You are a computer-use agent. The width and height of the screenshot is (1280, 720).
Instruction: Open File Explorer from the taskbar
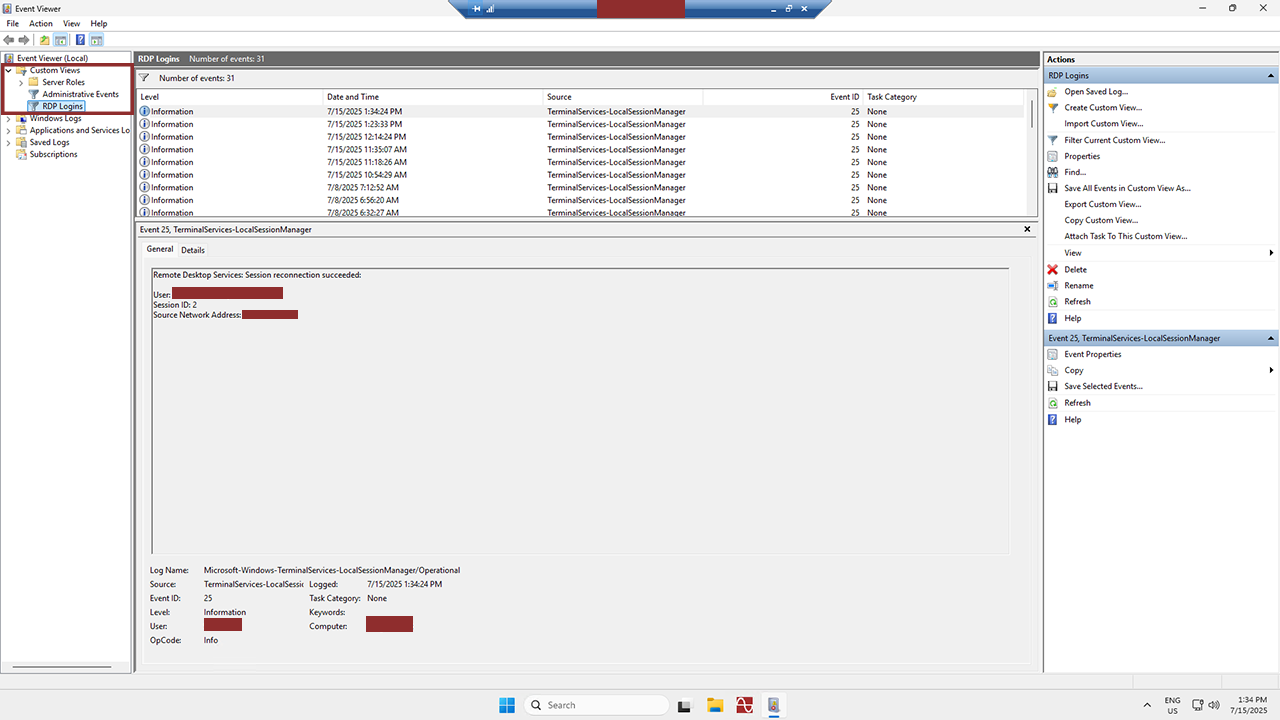(x=714, y=705)
